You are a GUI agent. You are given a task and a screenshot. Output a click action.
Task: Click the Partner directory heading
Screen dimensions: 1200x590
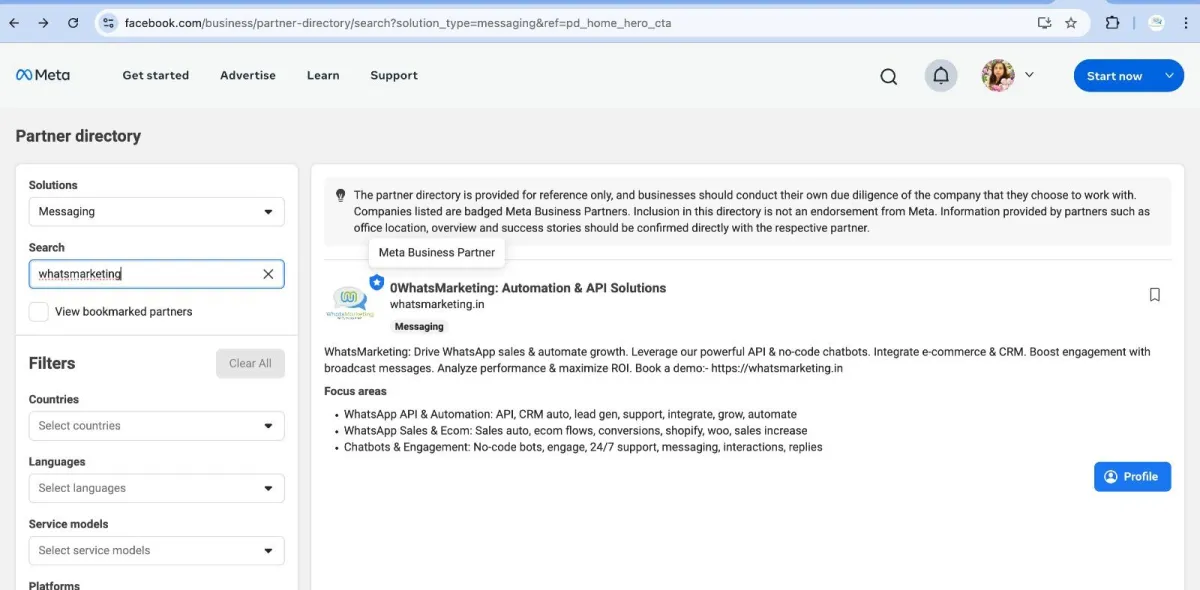click(78, 136)
